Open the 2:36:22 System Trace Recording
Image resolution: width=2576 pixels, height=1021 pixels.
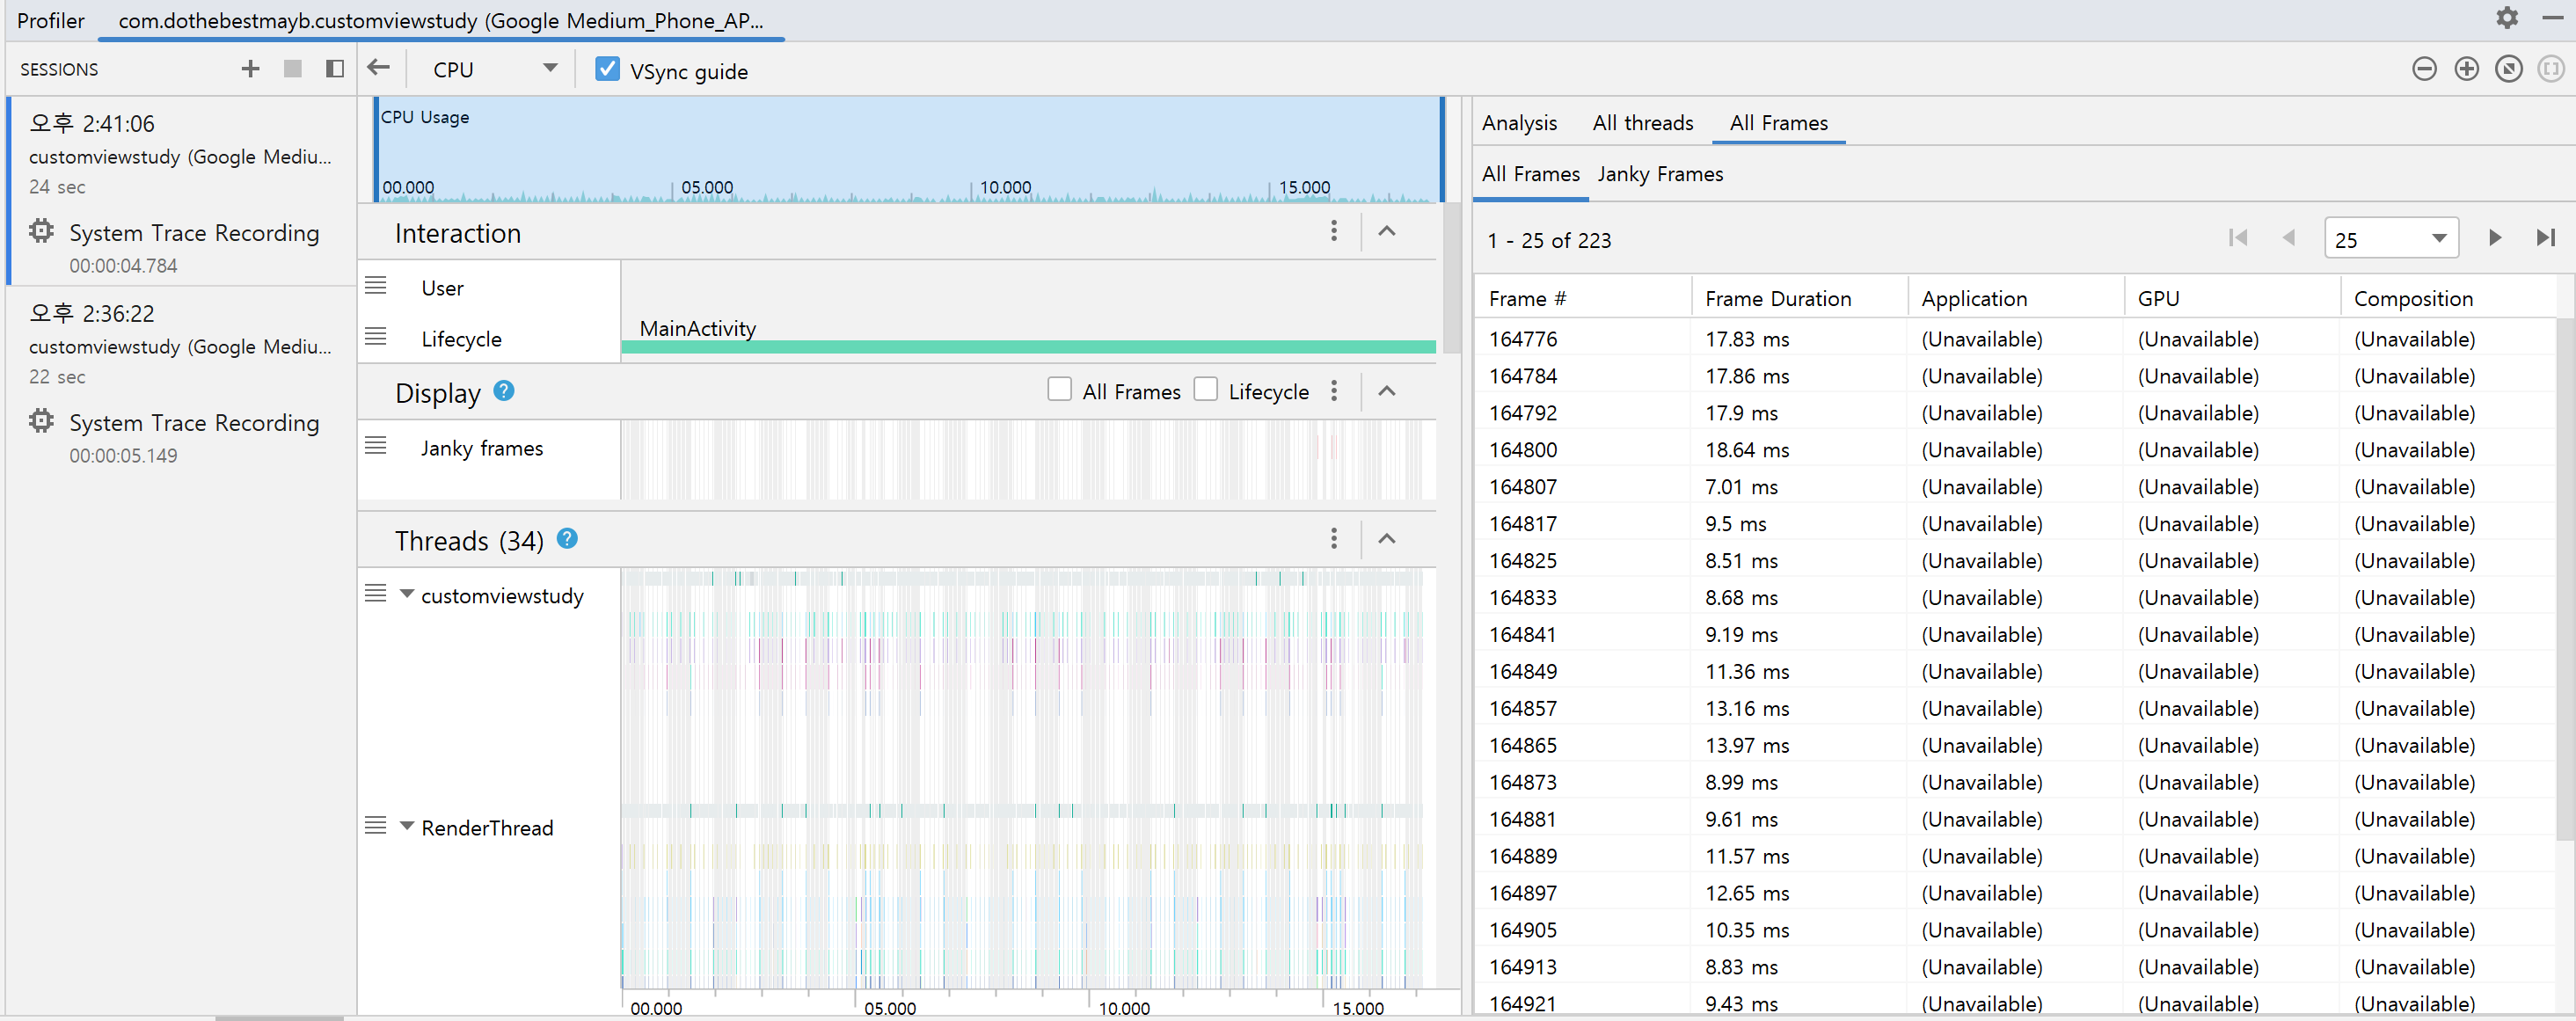(193, 423)
